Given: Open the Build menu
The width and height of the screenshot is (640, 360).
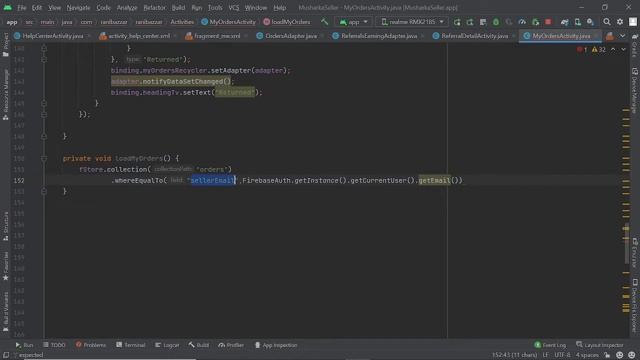Looking at the screenshot, I should [178, 8].
